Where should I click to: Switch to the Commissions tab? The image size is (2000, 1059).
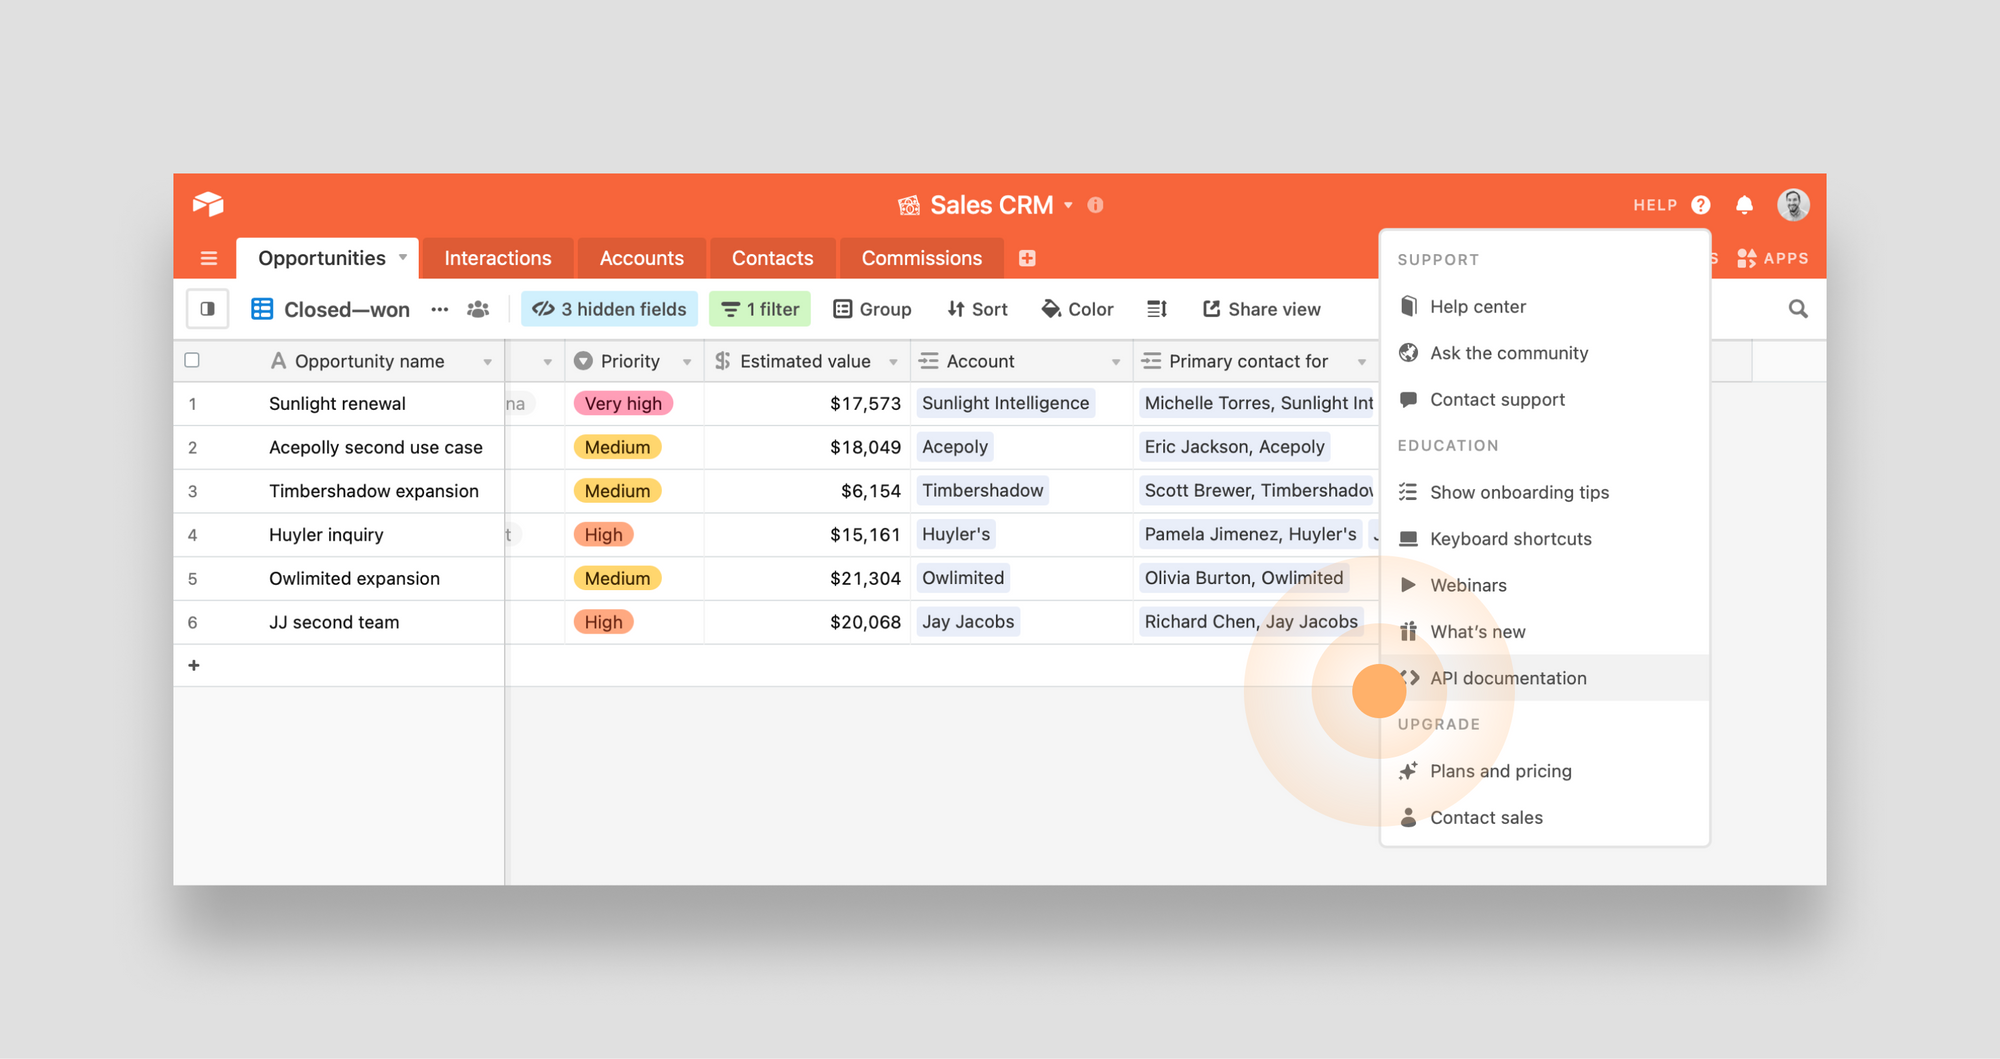[922, 258]
